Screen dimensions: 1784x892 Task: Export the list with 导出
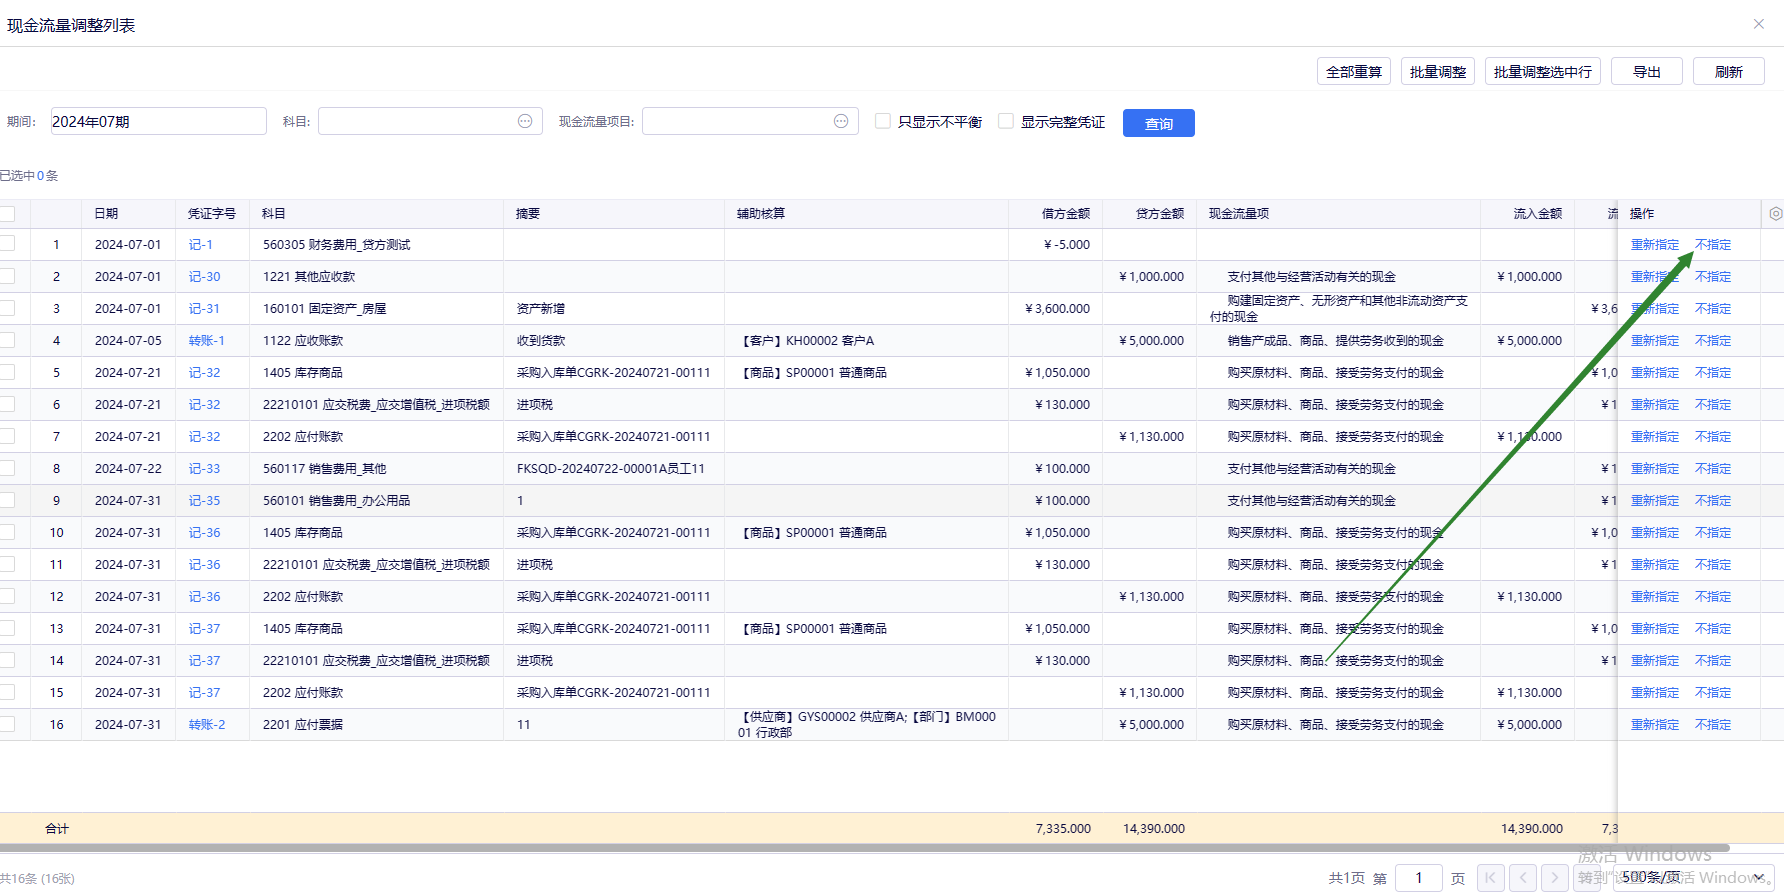click(1646, 72)
